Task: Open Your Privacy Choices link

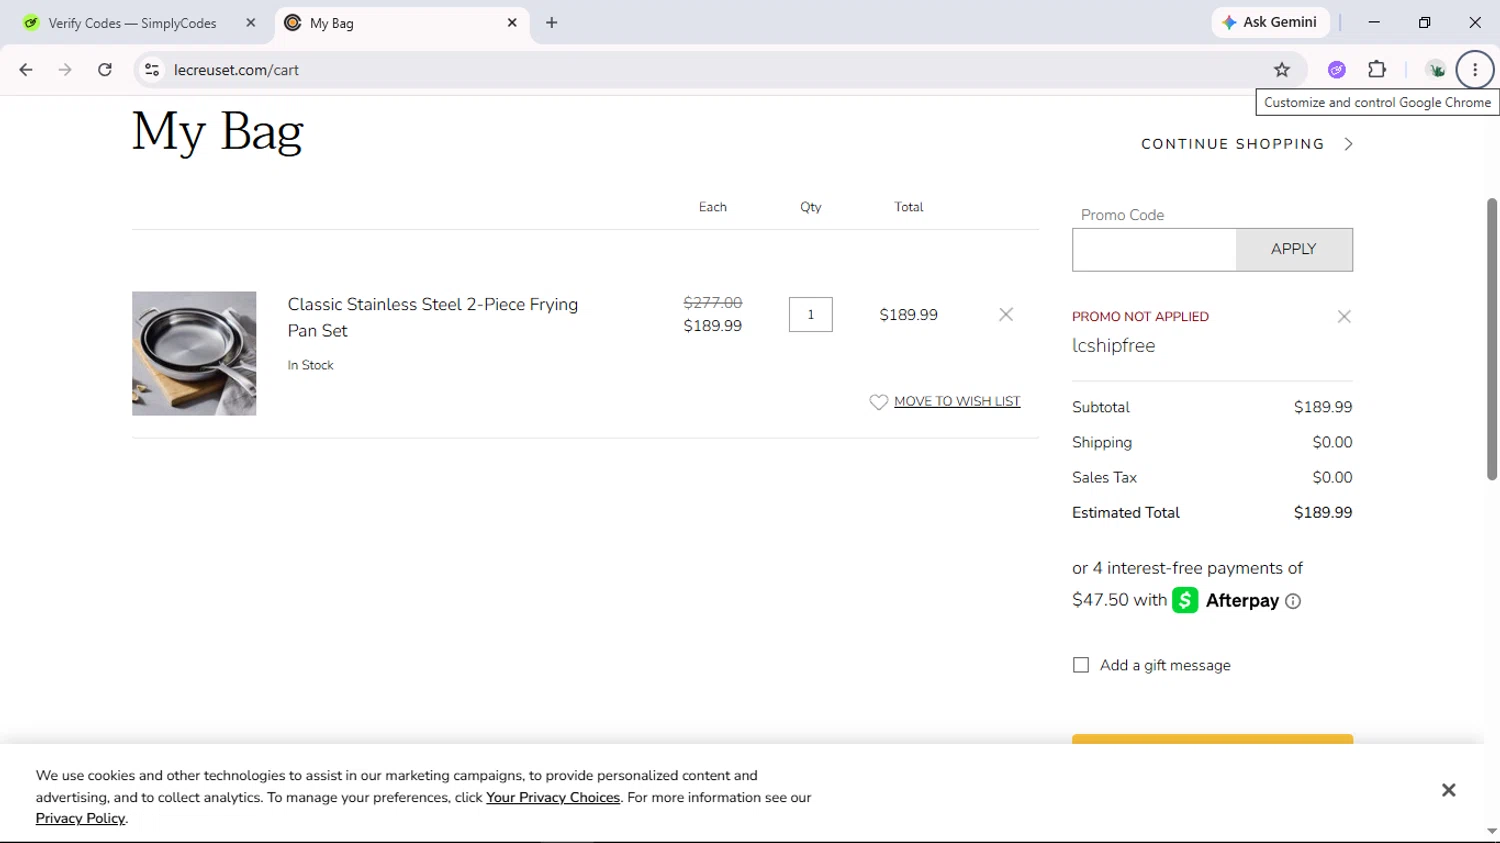Action: tap(553, 798)
